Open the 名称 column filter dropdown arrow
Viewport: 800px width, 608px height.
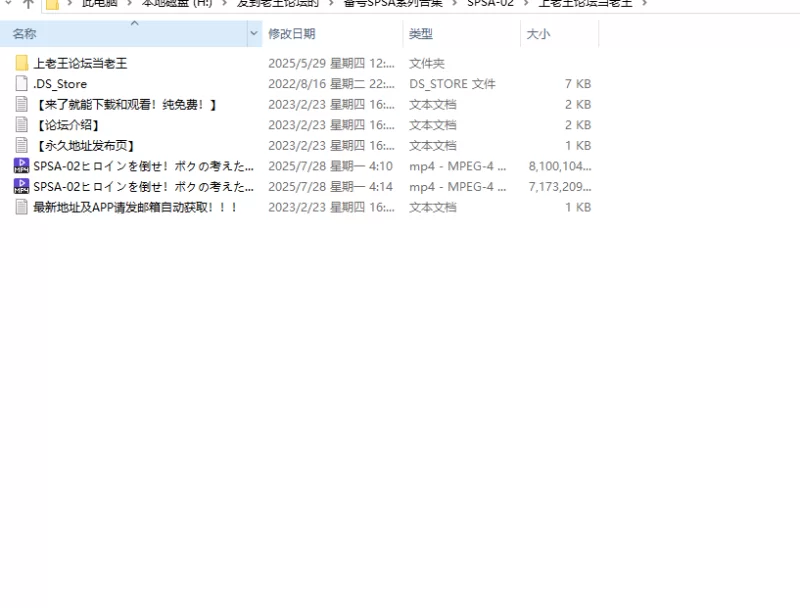tap(254, 34)
